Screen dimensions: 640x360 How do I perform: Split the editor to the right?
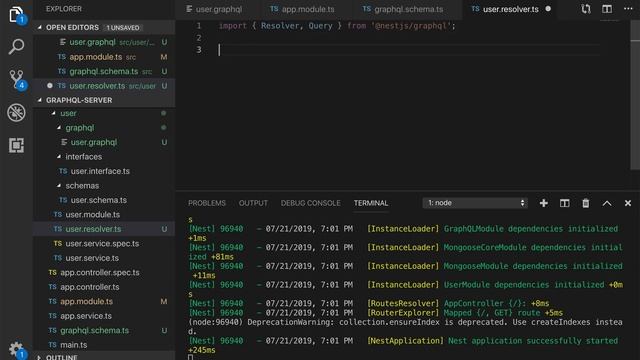point(607,9)
